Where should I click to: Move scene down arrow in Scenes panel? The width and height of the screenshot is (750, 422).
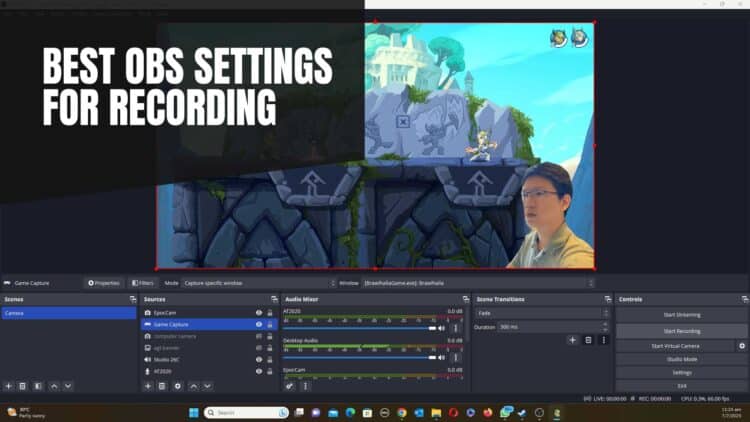pyautogui.click(x=68, y=386)
